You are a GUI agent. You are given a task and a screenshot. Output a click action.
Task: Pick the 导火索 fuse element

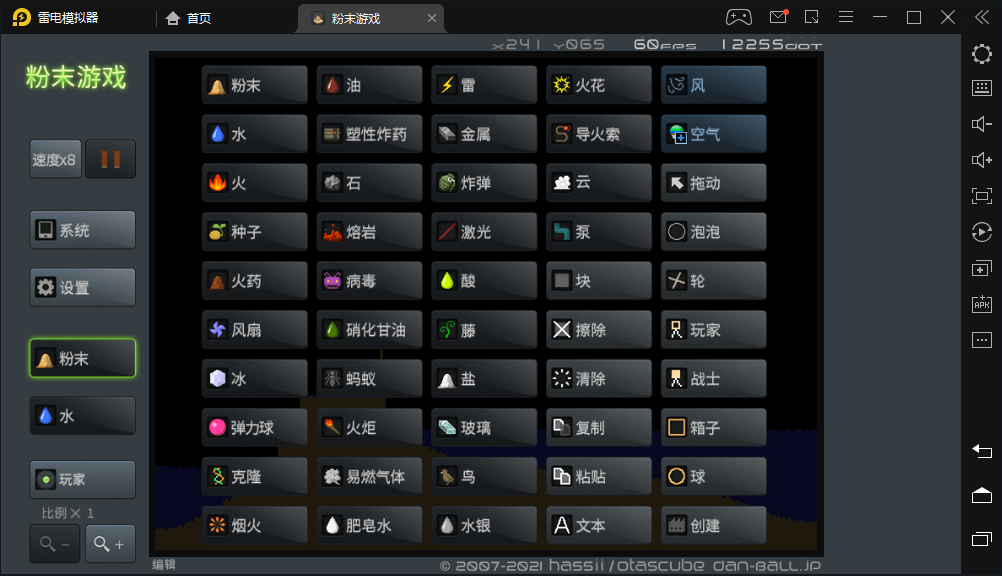tap(598, 134)
